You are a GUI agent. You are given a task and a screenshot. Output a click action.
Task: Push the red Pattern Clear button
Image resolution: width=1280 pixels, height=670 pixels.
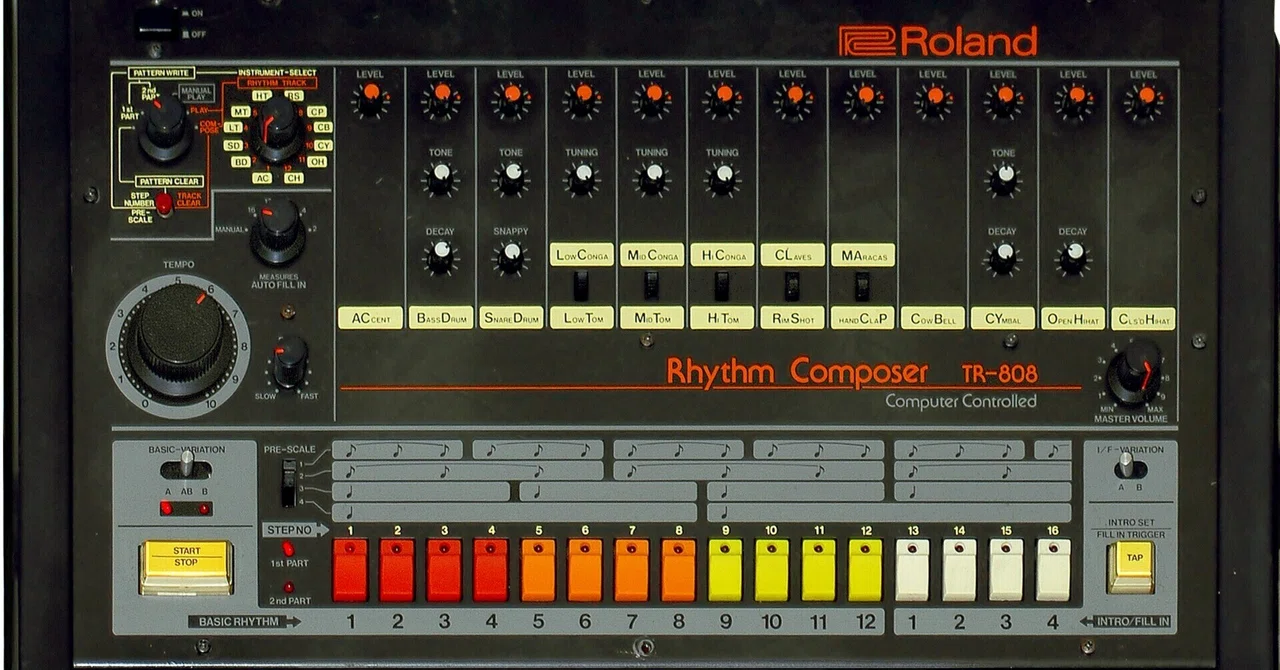163,203
